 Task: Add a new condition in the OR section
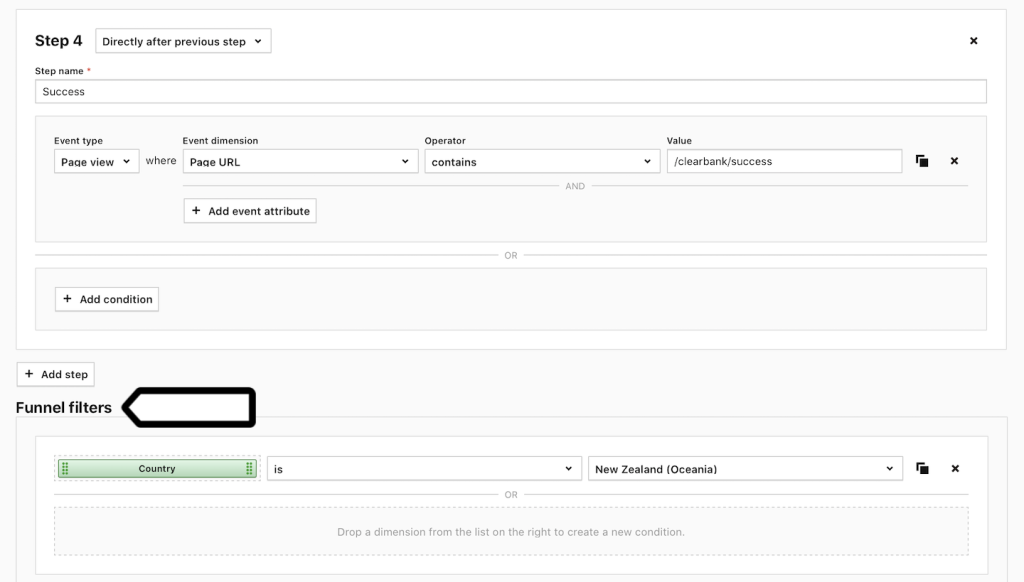106,298
